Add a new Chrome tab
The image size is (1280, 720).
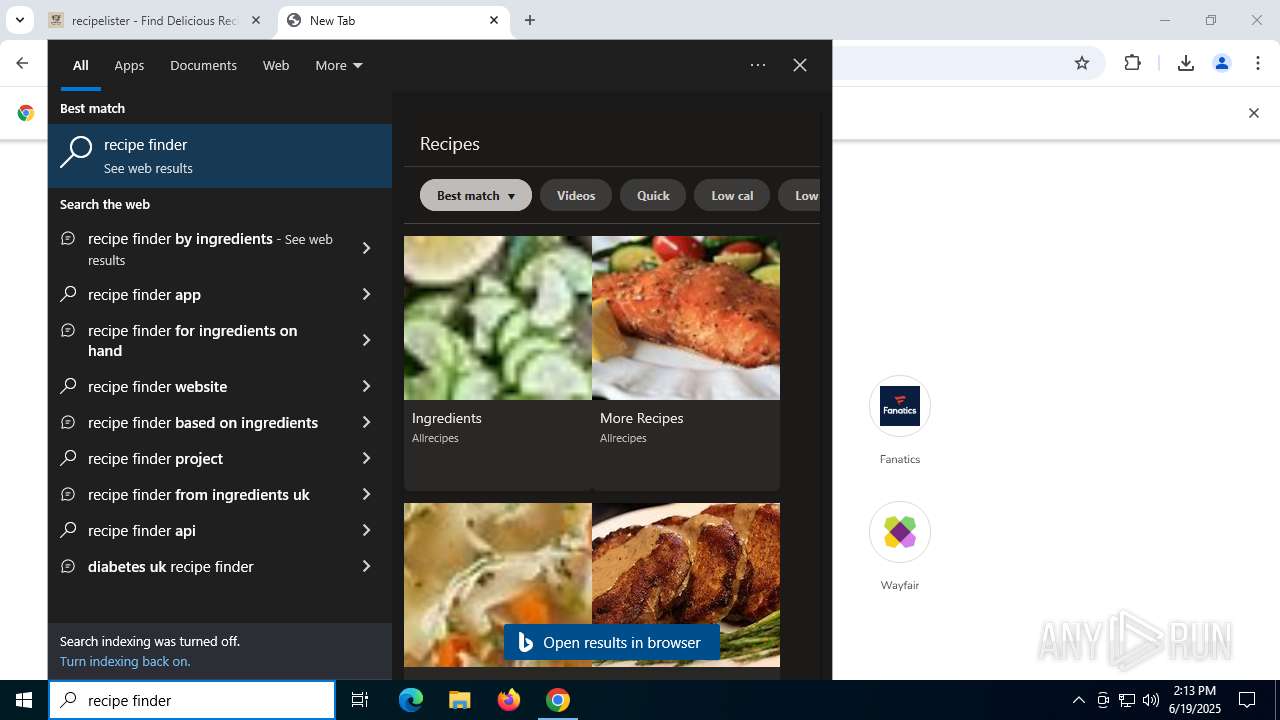tap(530, 20)
